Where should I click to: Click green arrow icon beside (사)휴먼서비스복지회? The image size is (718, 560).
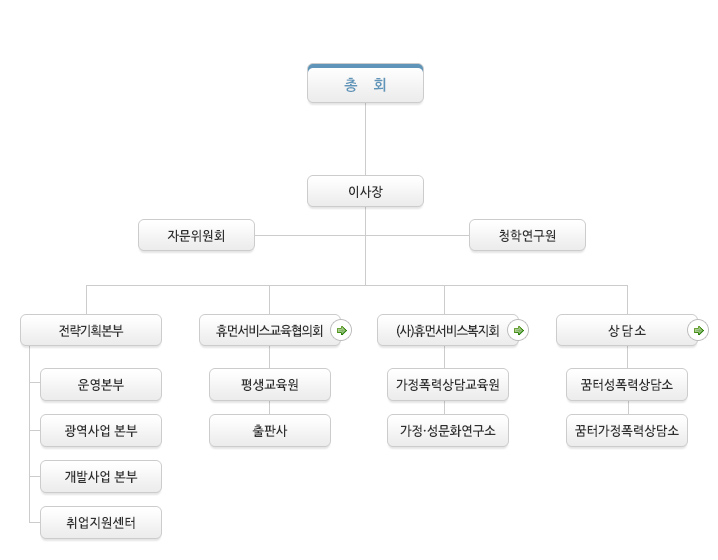(518, 330)
